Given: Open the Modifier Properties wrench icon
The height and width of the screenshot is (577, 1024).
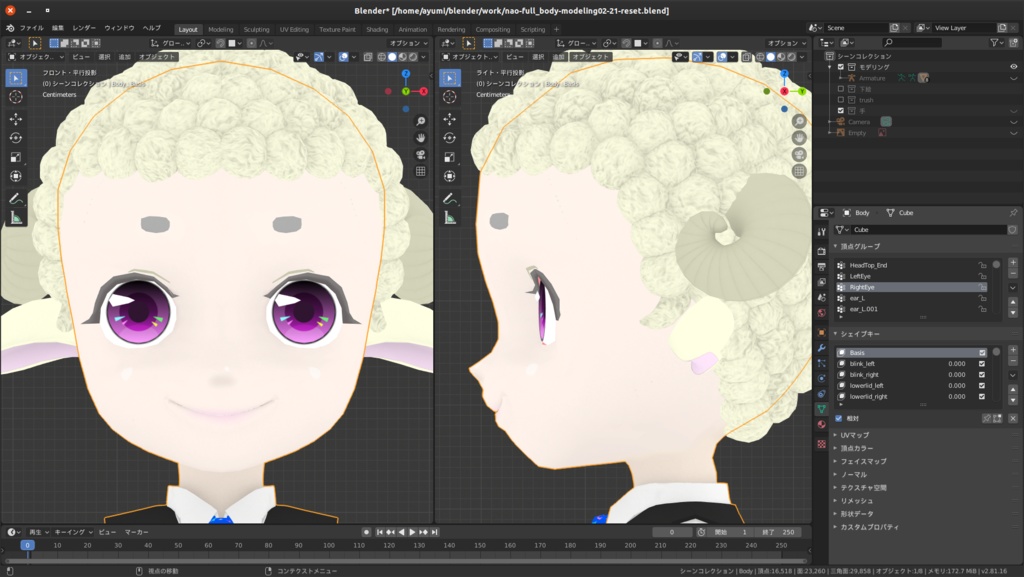Looking at the screenshot, I should (x=820, y=347).
